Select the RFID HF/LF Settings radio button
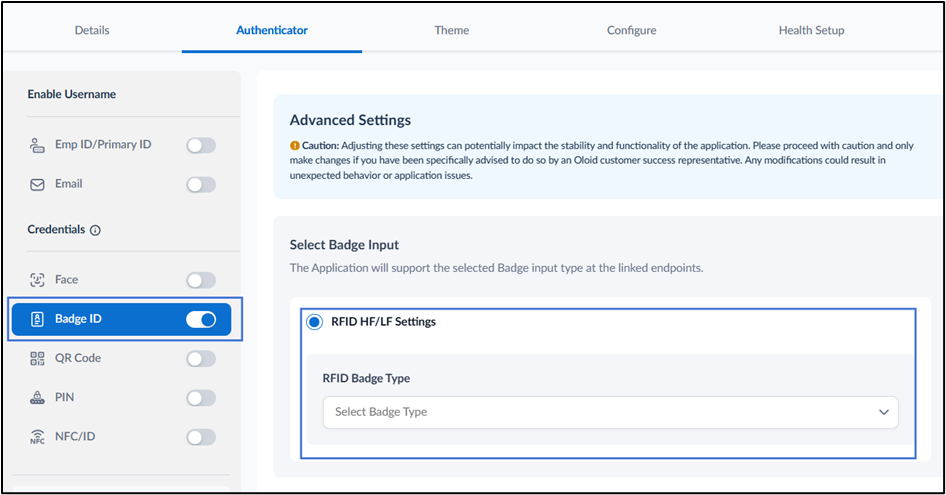946x495 pixels. [314, 322]
